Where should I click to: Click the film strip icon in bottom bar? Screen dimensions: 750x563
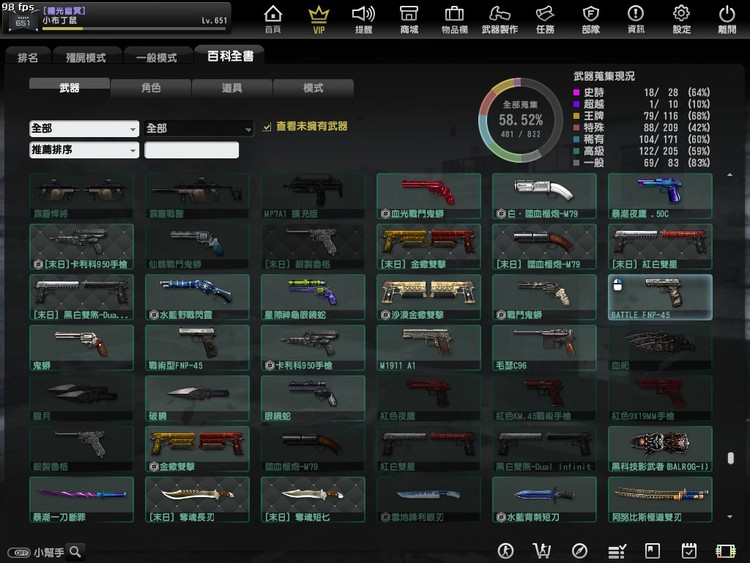[x=726, y=551]
